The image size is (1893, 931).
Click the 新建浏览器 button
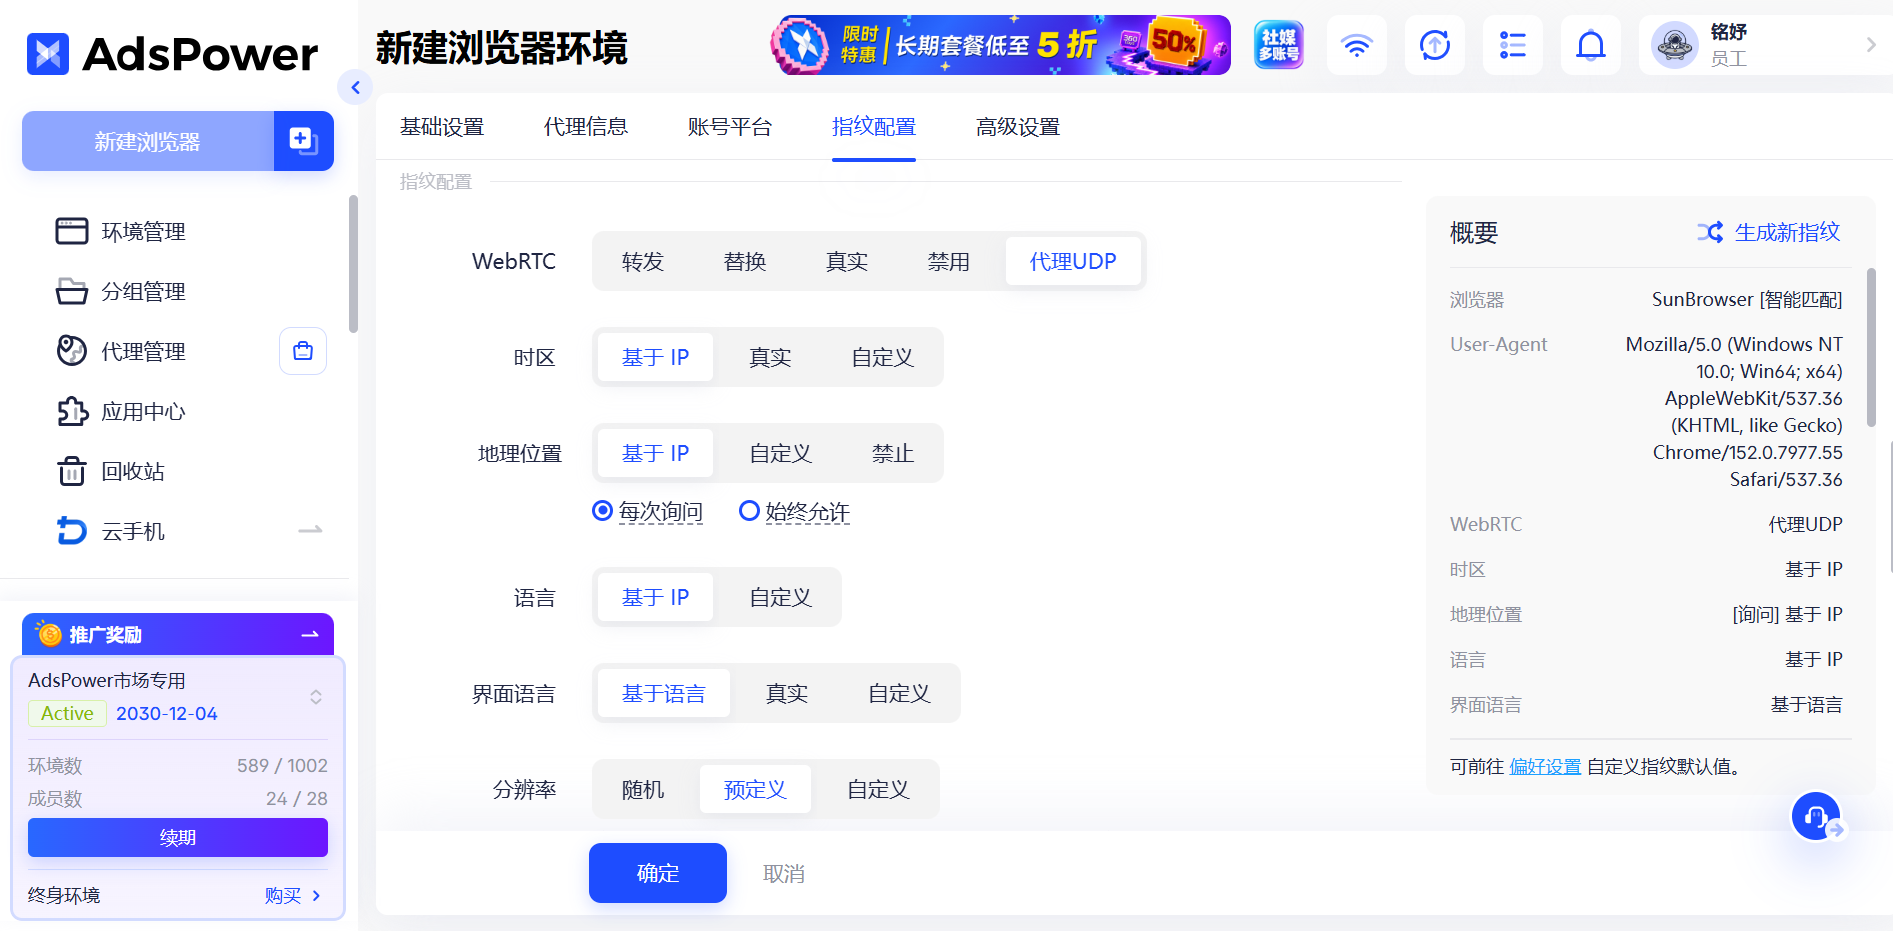point(148,141)
